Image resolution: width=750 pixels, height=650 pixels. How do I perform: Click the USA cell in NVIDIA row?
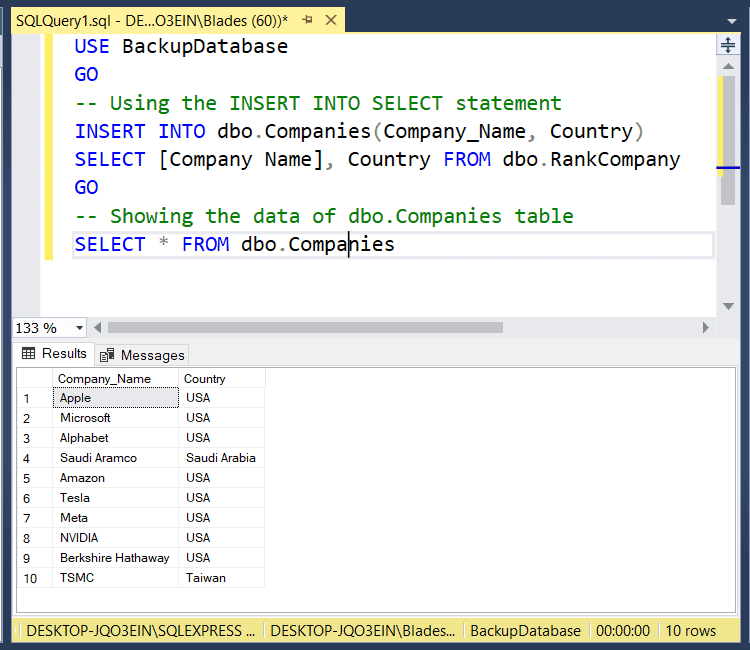[222, 538]
